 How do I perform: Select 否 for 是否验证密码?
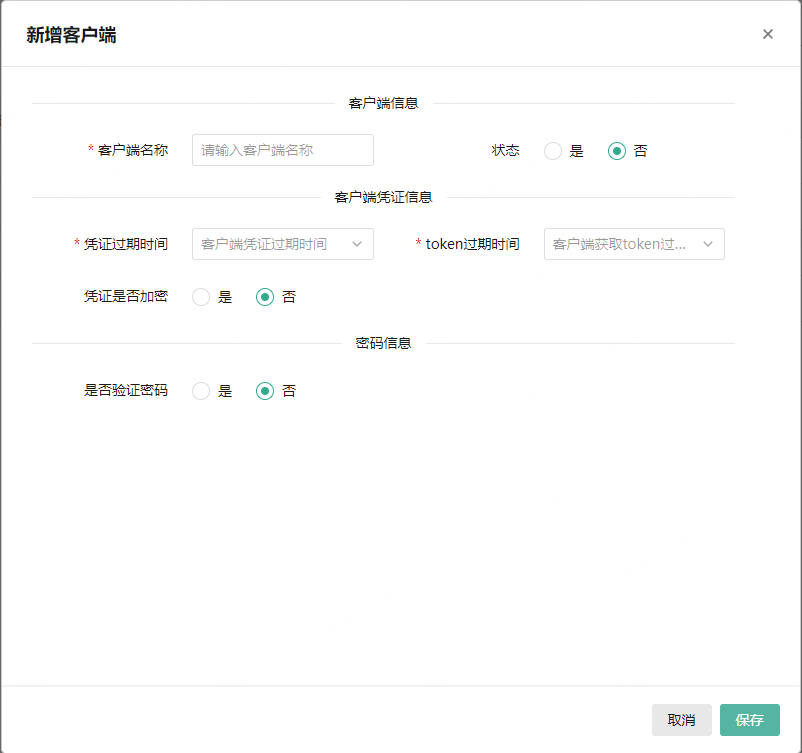point(263,391)
